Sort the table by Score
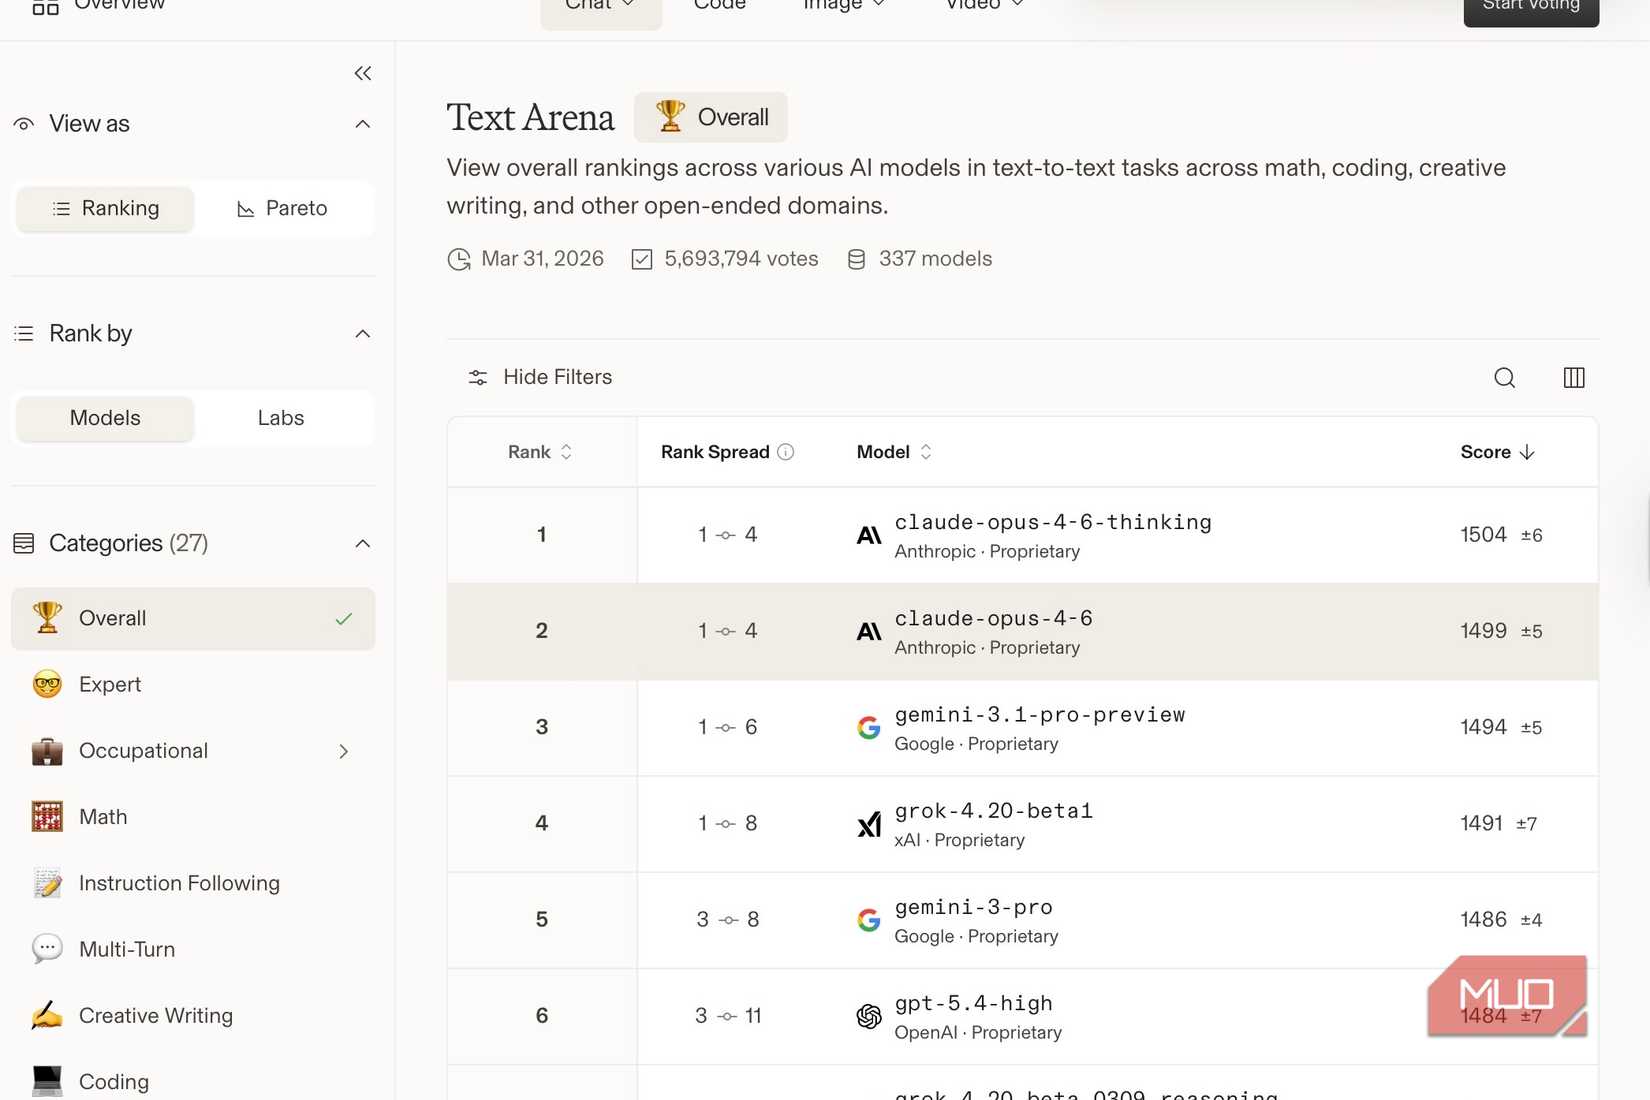 [x=1497, y=451]
